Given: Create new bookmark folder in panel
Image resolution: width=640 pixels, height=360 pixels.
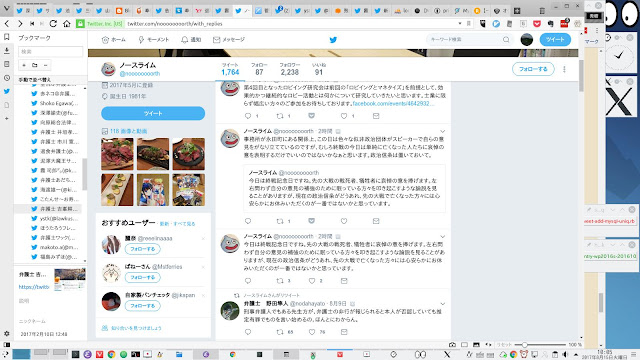Looking at the screenshot, I should 35,65.
